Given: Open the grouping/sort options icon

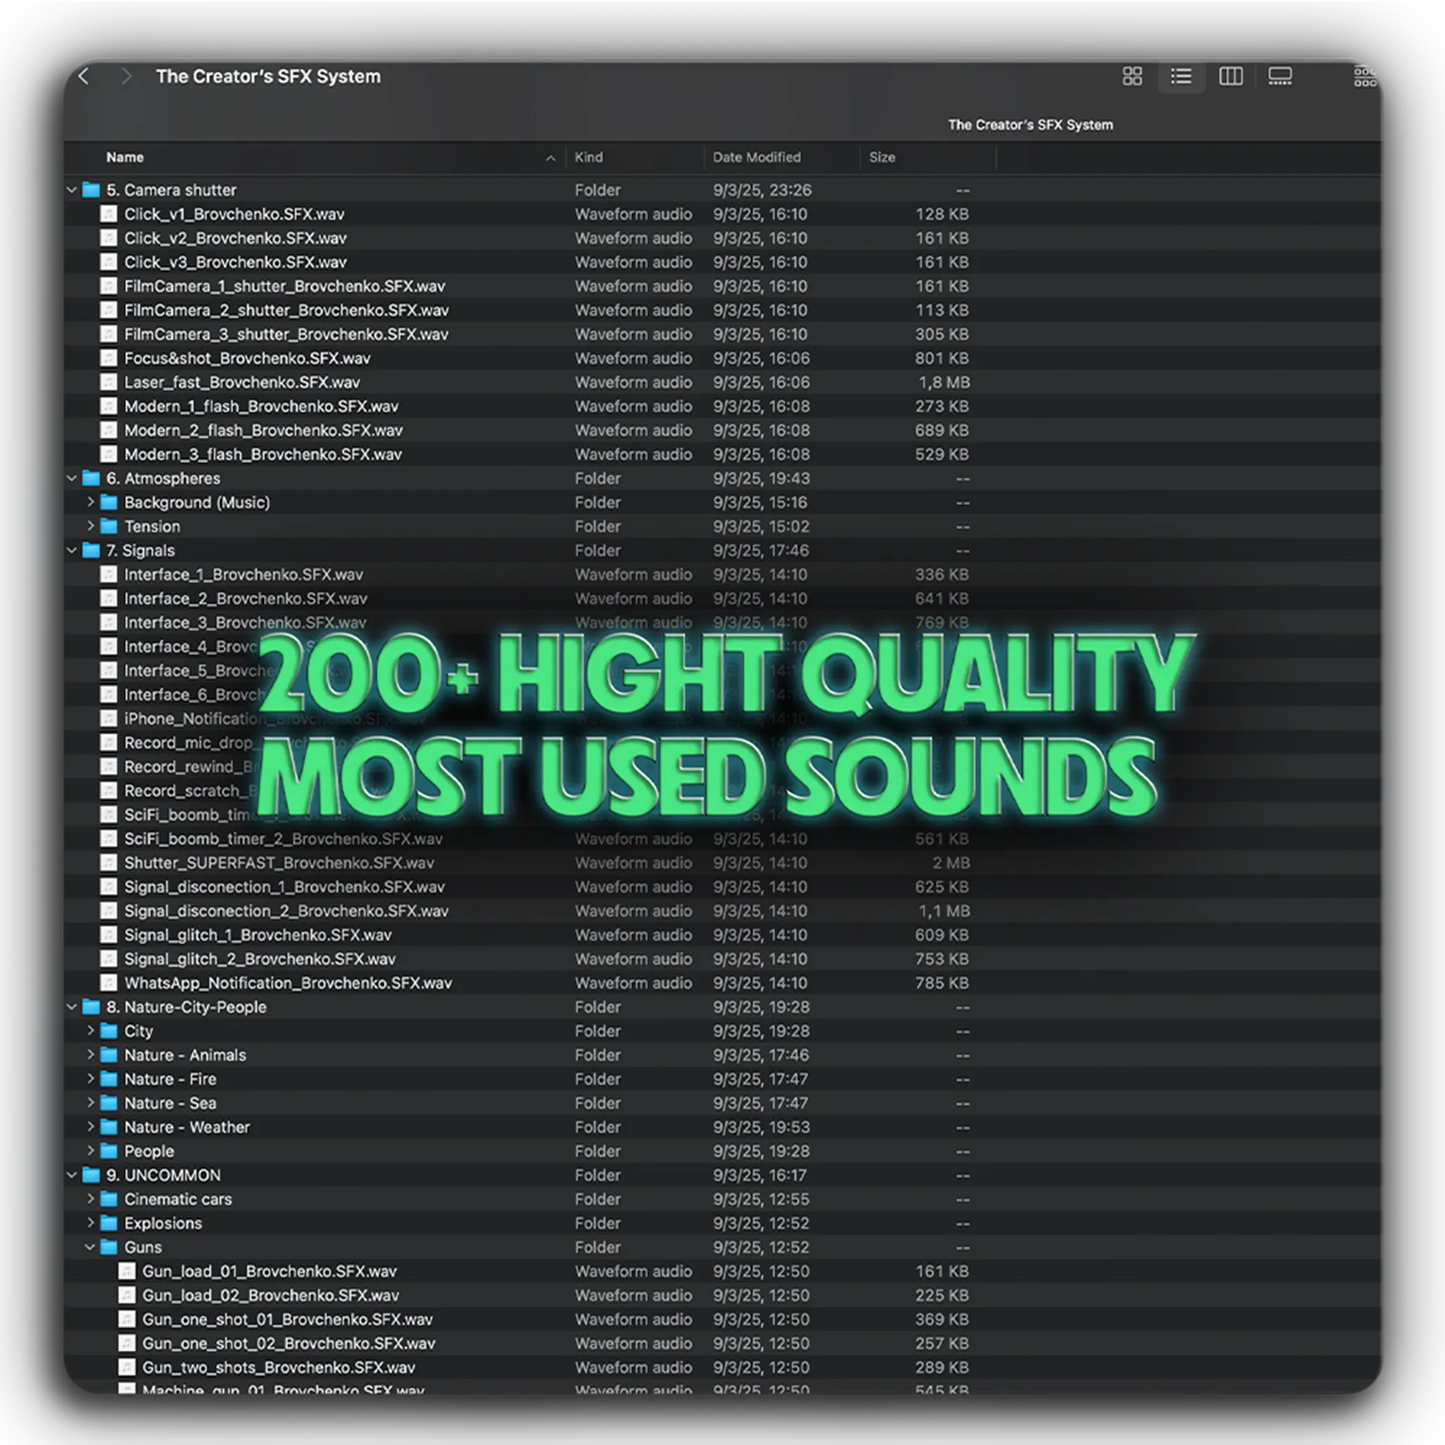Looking at the screenshot, I should 1364,76.
